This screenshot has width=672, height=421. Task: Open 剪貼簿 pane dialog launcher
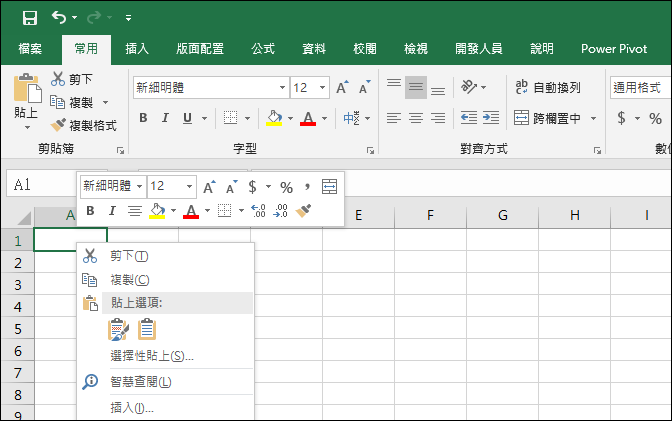coord(120,150)
